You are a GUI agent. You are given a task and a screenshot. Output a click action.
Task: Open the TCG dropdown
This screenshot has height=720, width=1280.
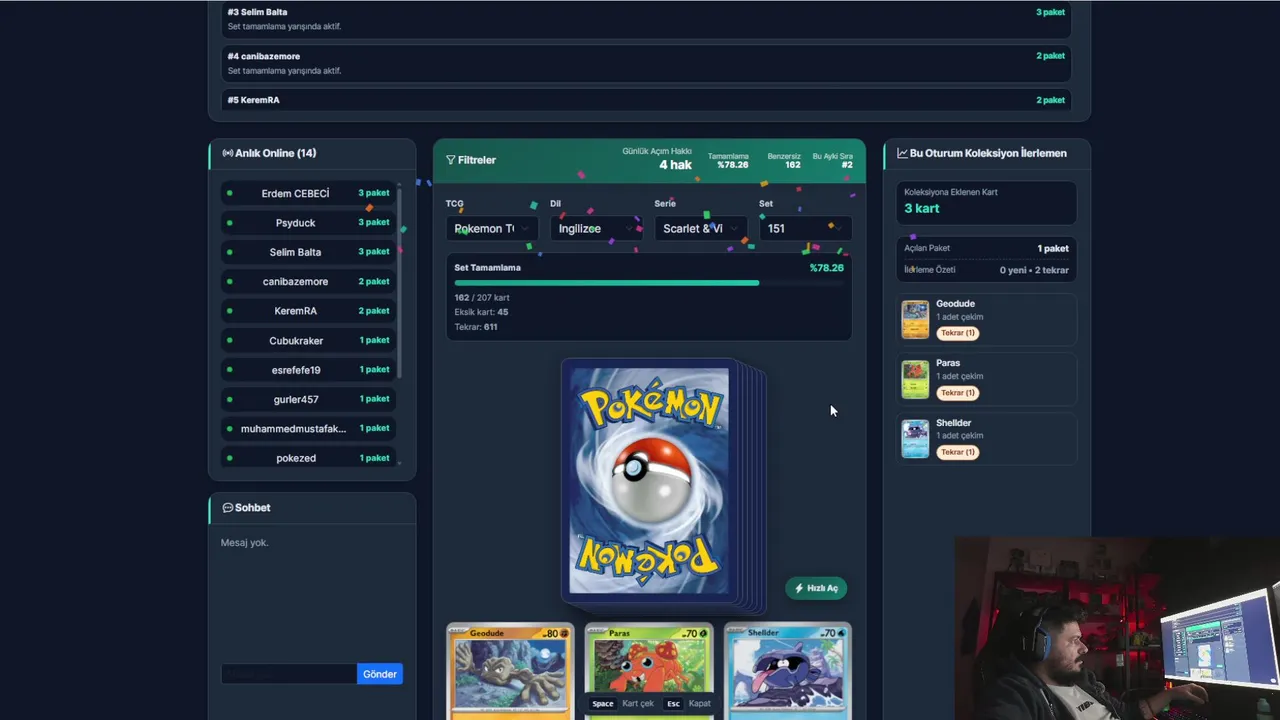(x=491, y=229)
